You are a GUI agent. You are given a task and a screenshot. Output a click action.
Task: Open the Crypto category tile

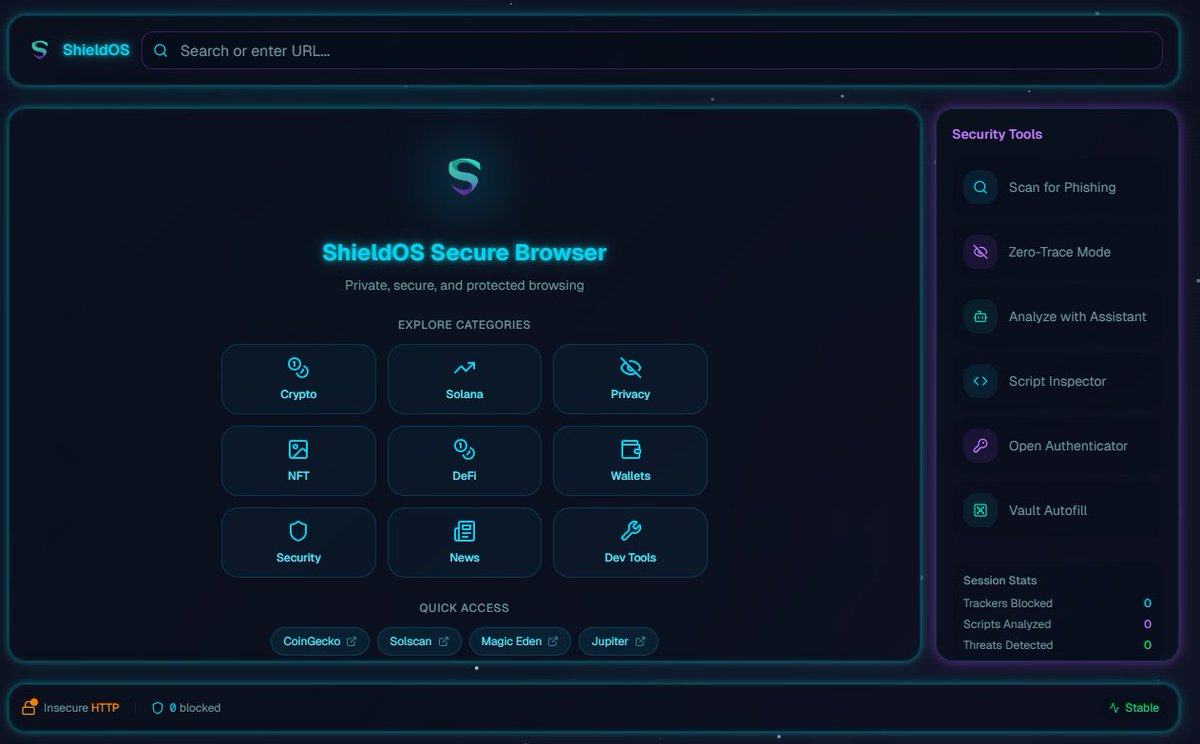click(x=298, y=379)
